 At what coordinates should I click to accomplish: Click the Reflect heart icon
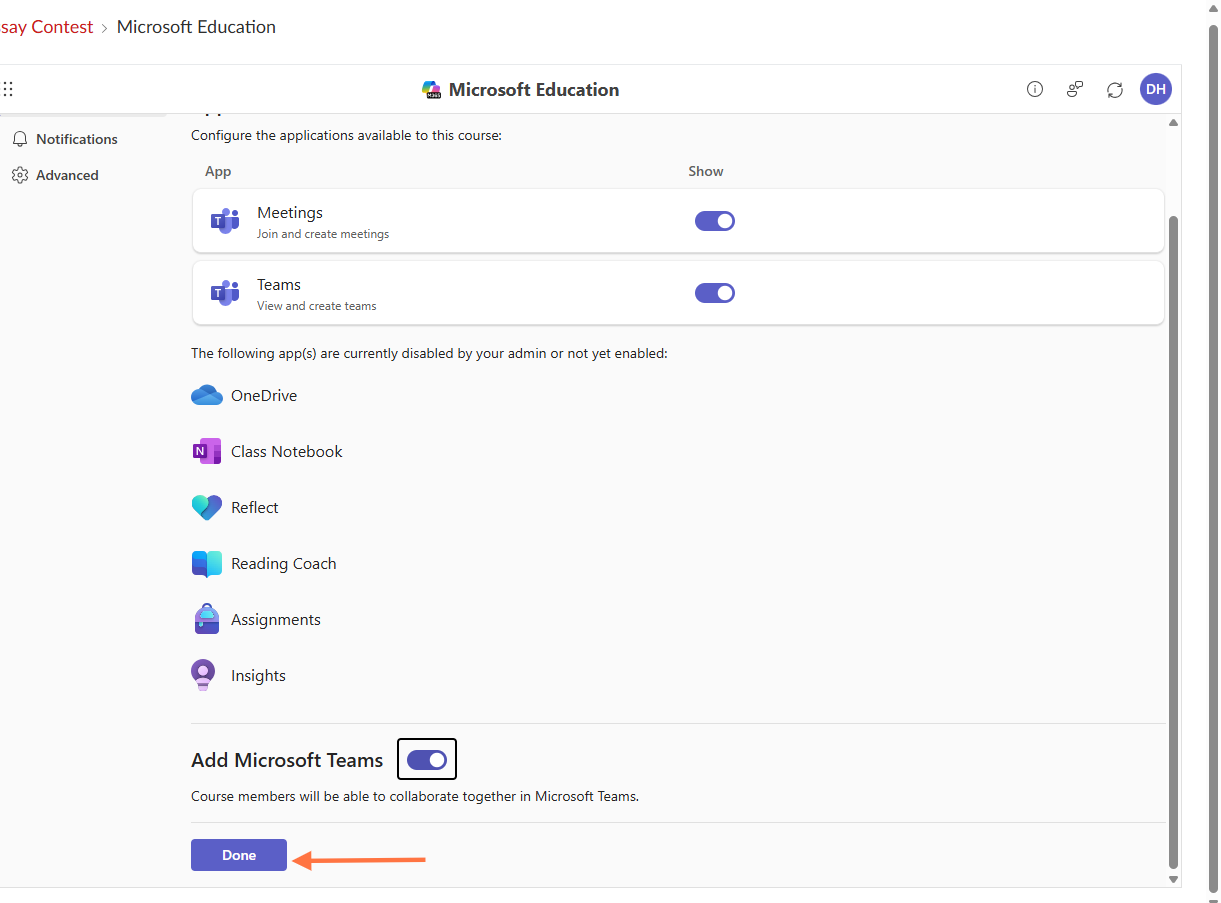tap(207, 507)
